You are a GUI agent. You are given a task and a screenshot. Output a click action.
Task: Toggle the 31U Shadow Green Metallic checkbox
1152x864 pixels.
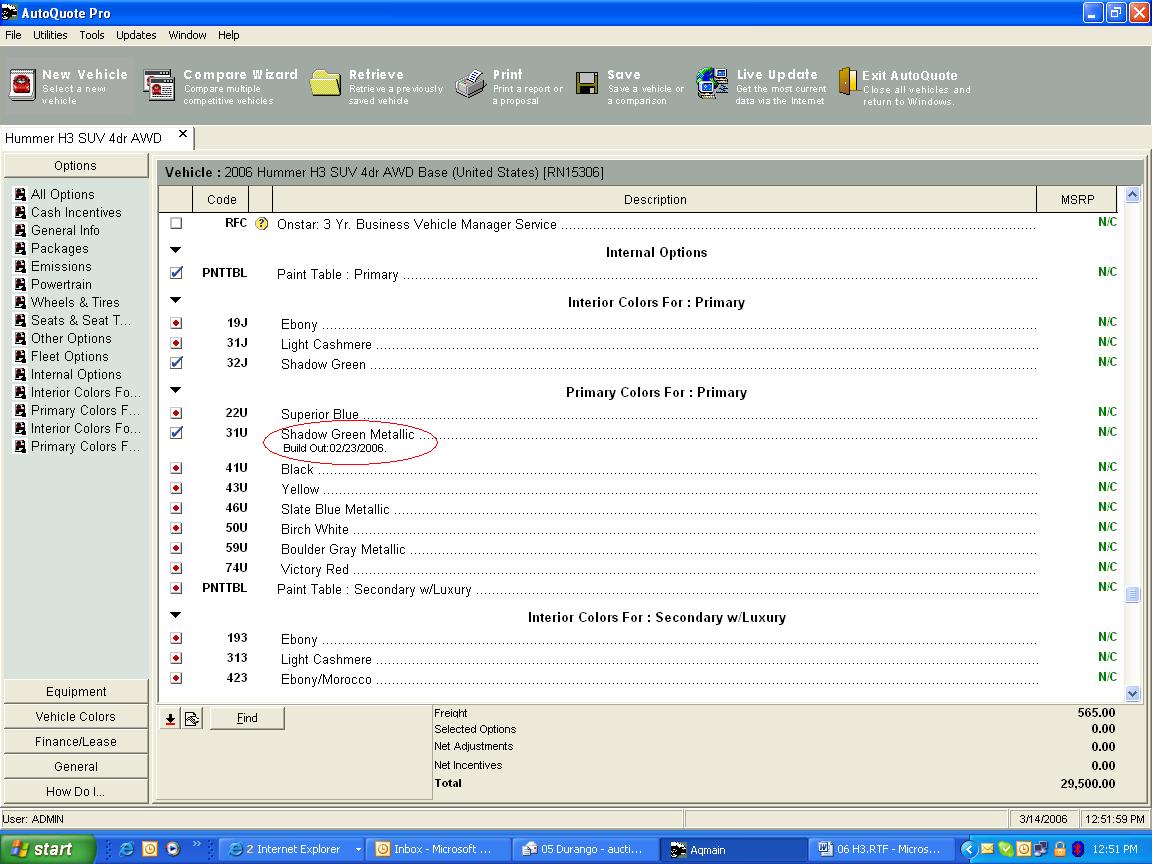[x=176, y=433]
